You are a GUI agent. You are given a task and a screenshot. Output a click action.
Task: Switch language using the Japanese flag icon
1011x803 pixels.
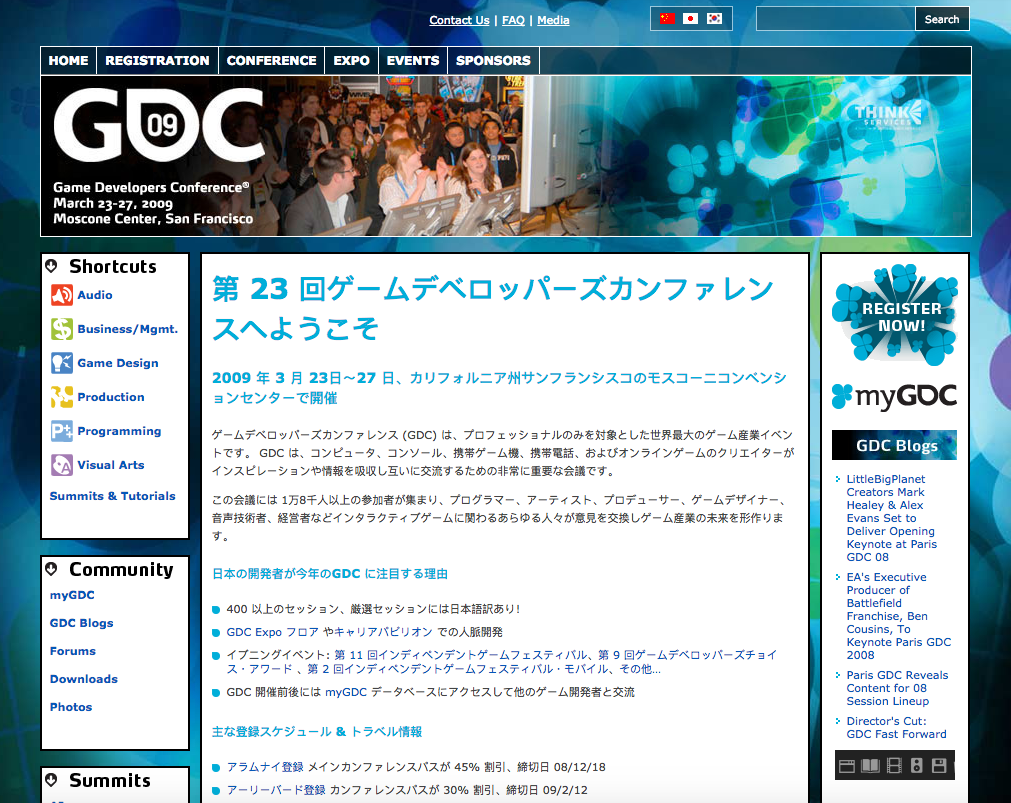(691, 18)
